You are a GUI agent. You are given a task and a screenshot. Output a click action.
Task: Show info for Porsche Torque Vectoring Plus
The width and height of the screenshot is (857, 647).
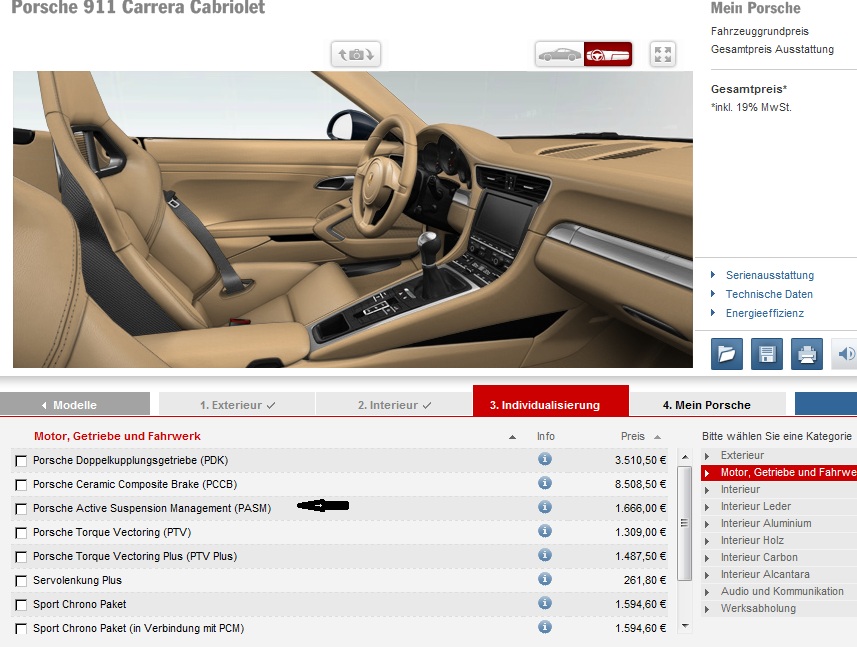pos(544,555)
